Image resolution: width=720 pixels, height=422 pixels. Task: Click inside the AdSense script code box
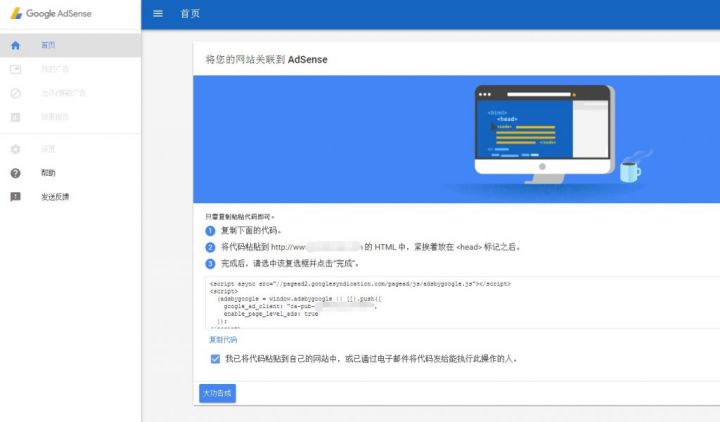pyautogui.click(x=462, y=303)
